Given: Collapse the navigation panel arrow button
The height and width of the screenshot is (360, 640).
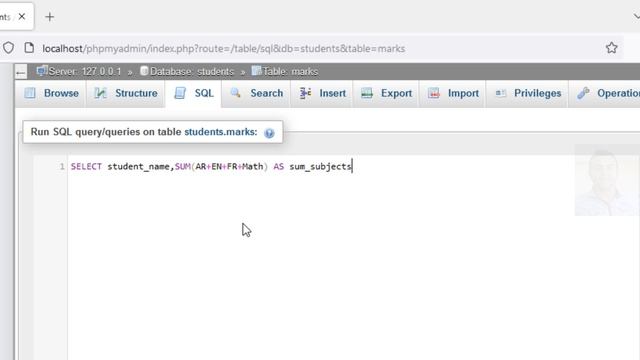Looking at the screenshot, I should 21,72.
